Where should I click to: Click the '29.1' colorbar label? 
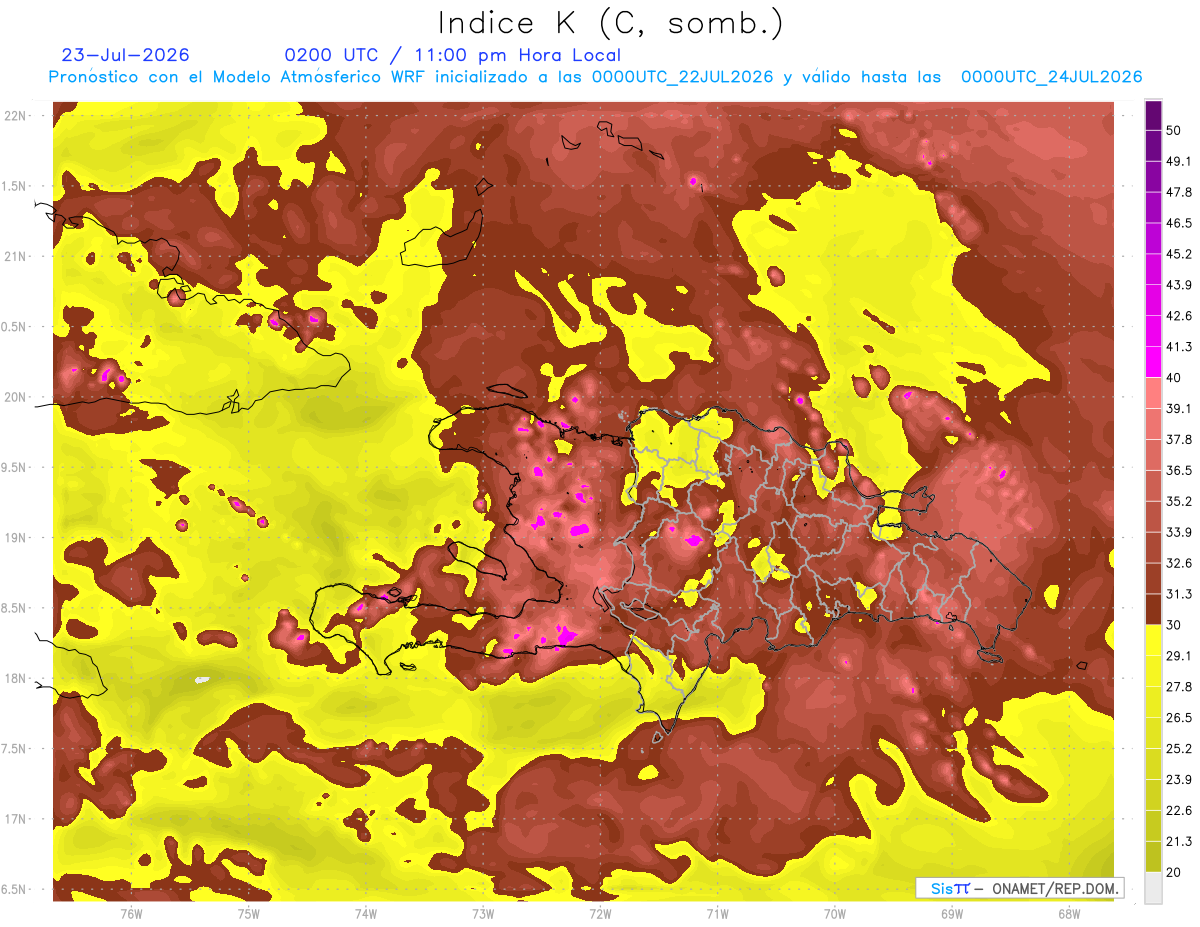tap(1179, 656)
